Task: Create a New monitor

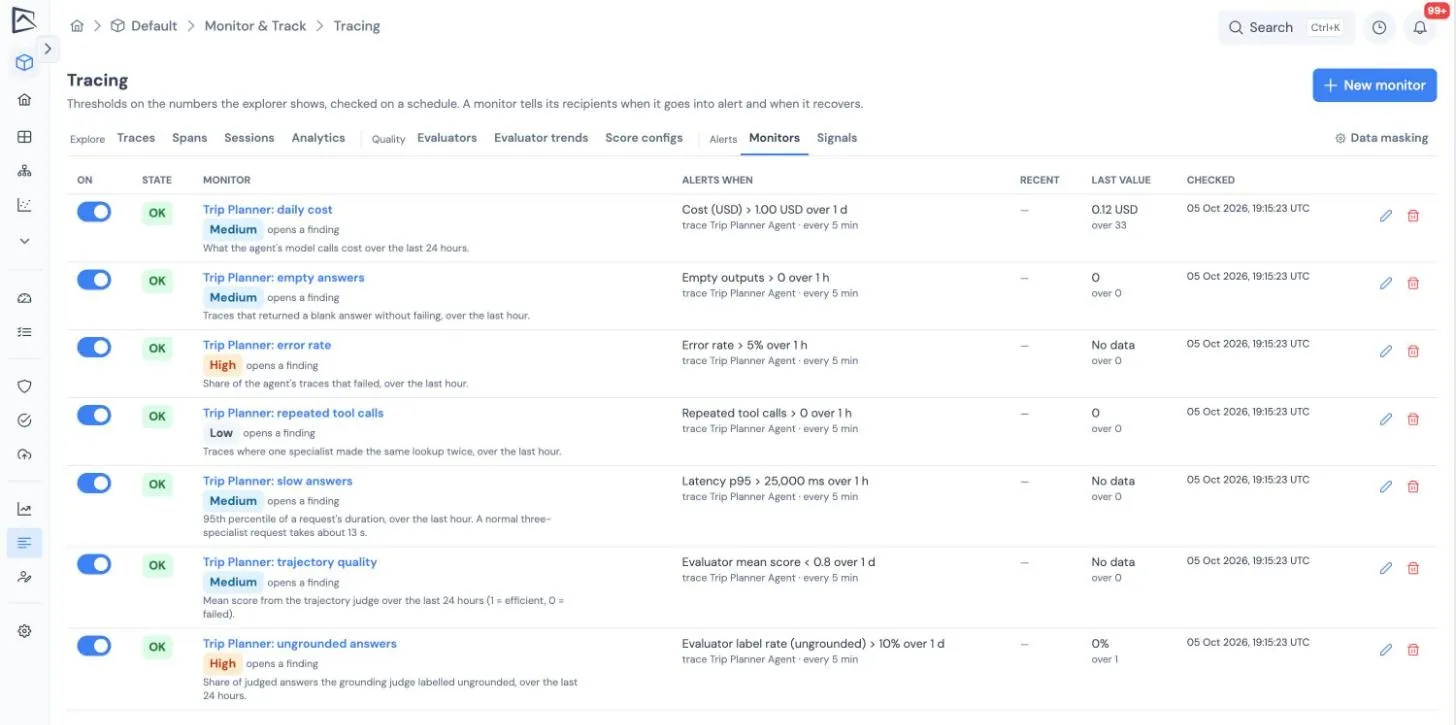Action: coord(1375,85)
